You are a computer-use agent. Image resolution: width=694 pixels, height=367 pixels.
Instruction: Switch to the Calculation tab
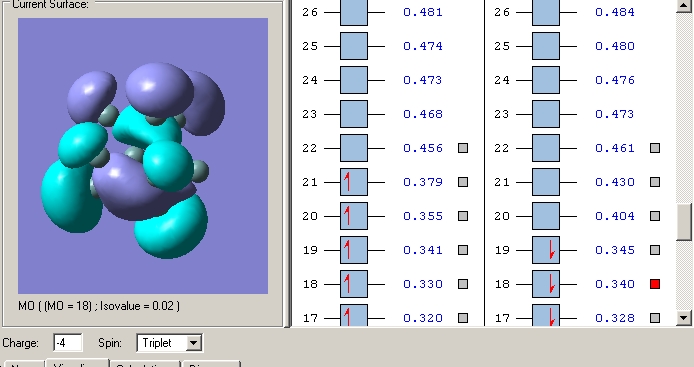(x=145, y=364)
